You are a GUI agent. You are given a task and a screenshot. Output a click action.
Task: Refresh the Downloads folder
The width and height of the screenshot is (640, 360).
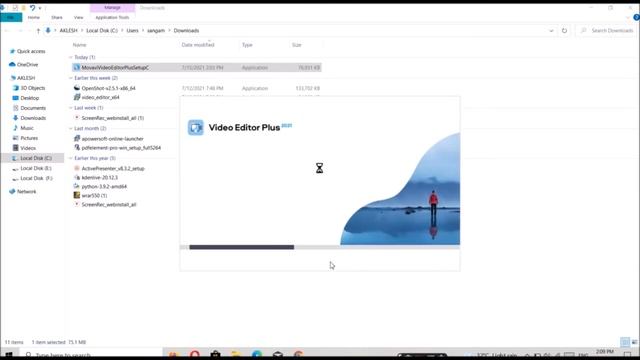point(564,31)
